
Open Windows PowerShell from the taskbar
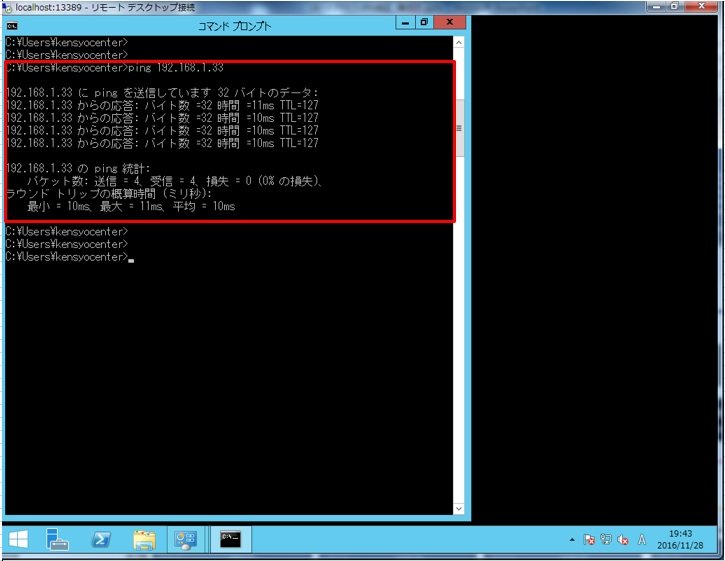tap(101, 540)
